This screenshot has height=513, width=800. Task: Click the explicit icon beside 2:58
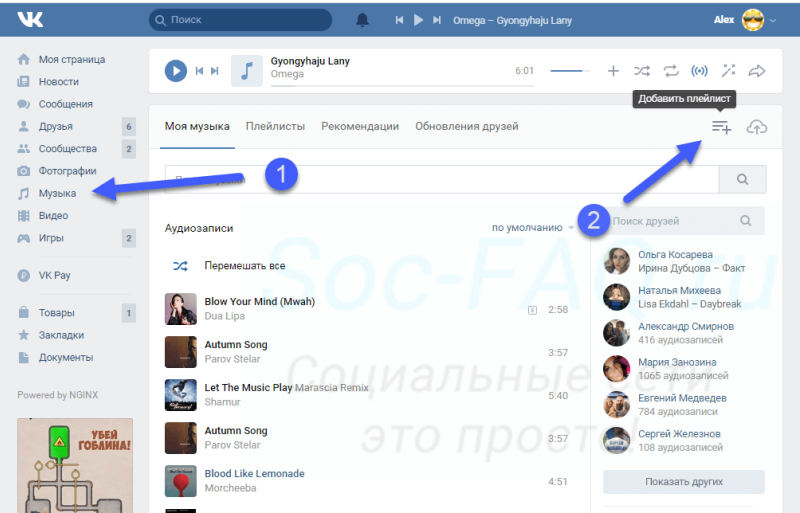(532, 310)
